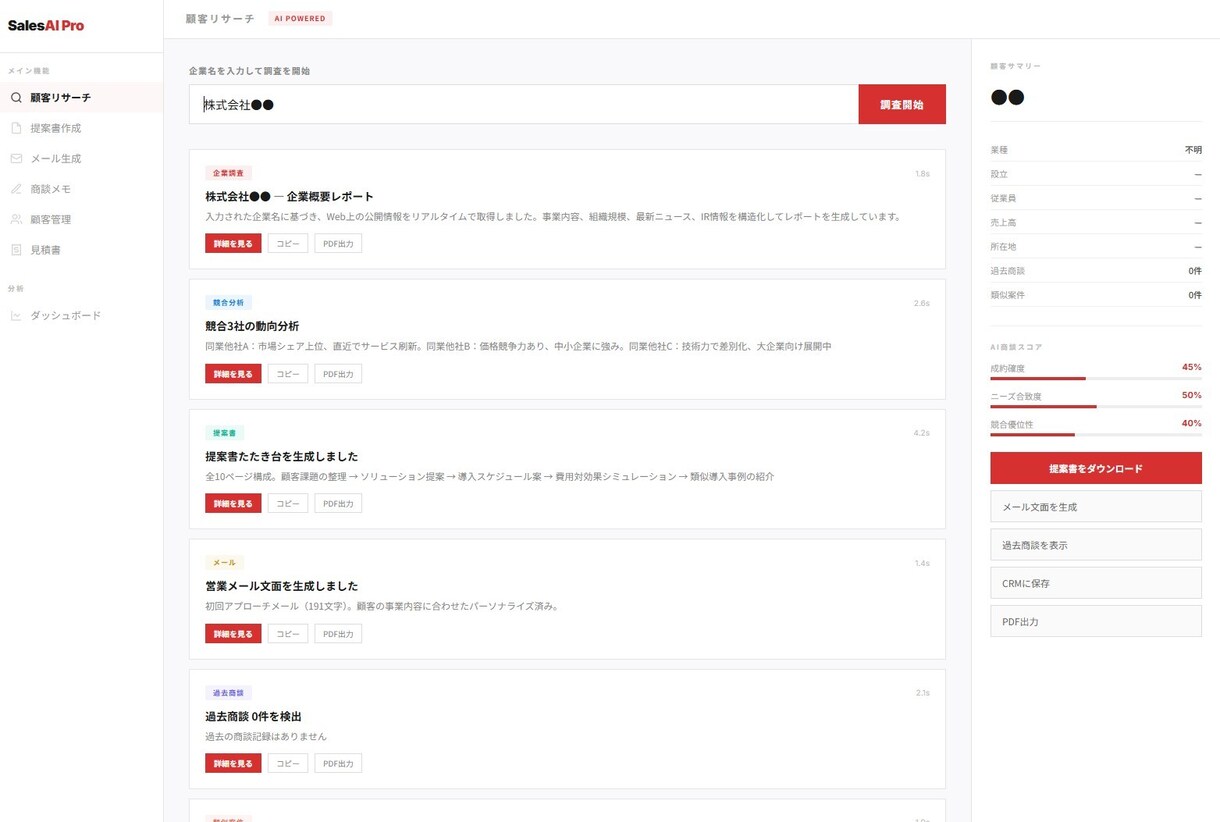Open 顧客リサーチ in the sidebar

[81, 98]
